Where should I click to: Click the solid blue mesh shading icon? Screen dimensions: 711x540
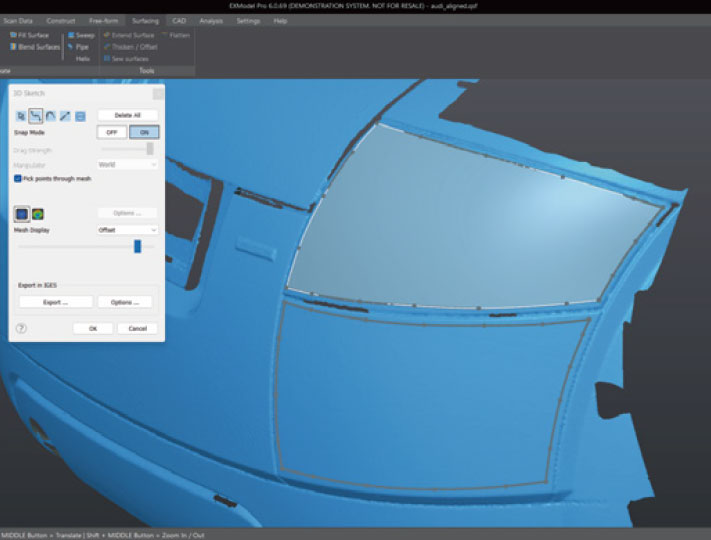point(21,214)
